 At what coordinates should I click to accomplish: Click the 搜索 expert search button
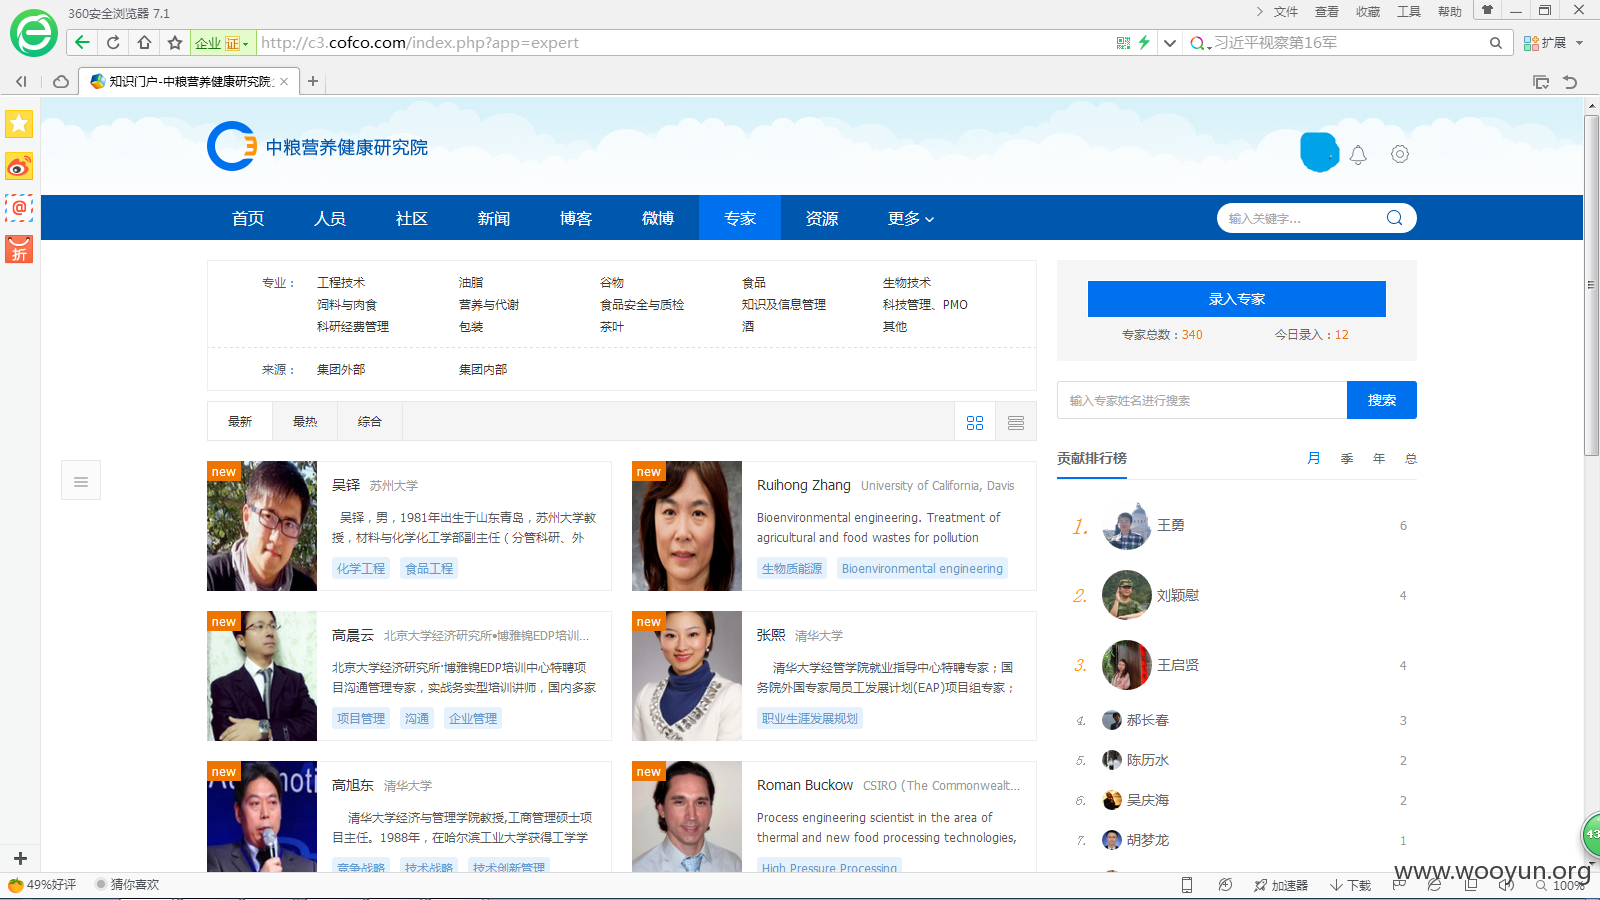click(x=1382, y=400)
